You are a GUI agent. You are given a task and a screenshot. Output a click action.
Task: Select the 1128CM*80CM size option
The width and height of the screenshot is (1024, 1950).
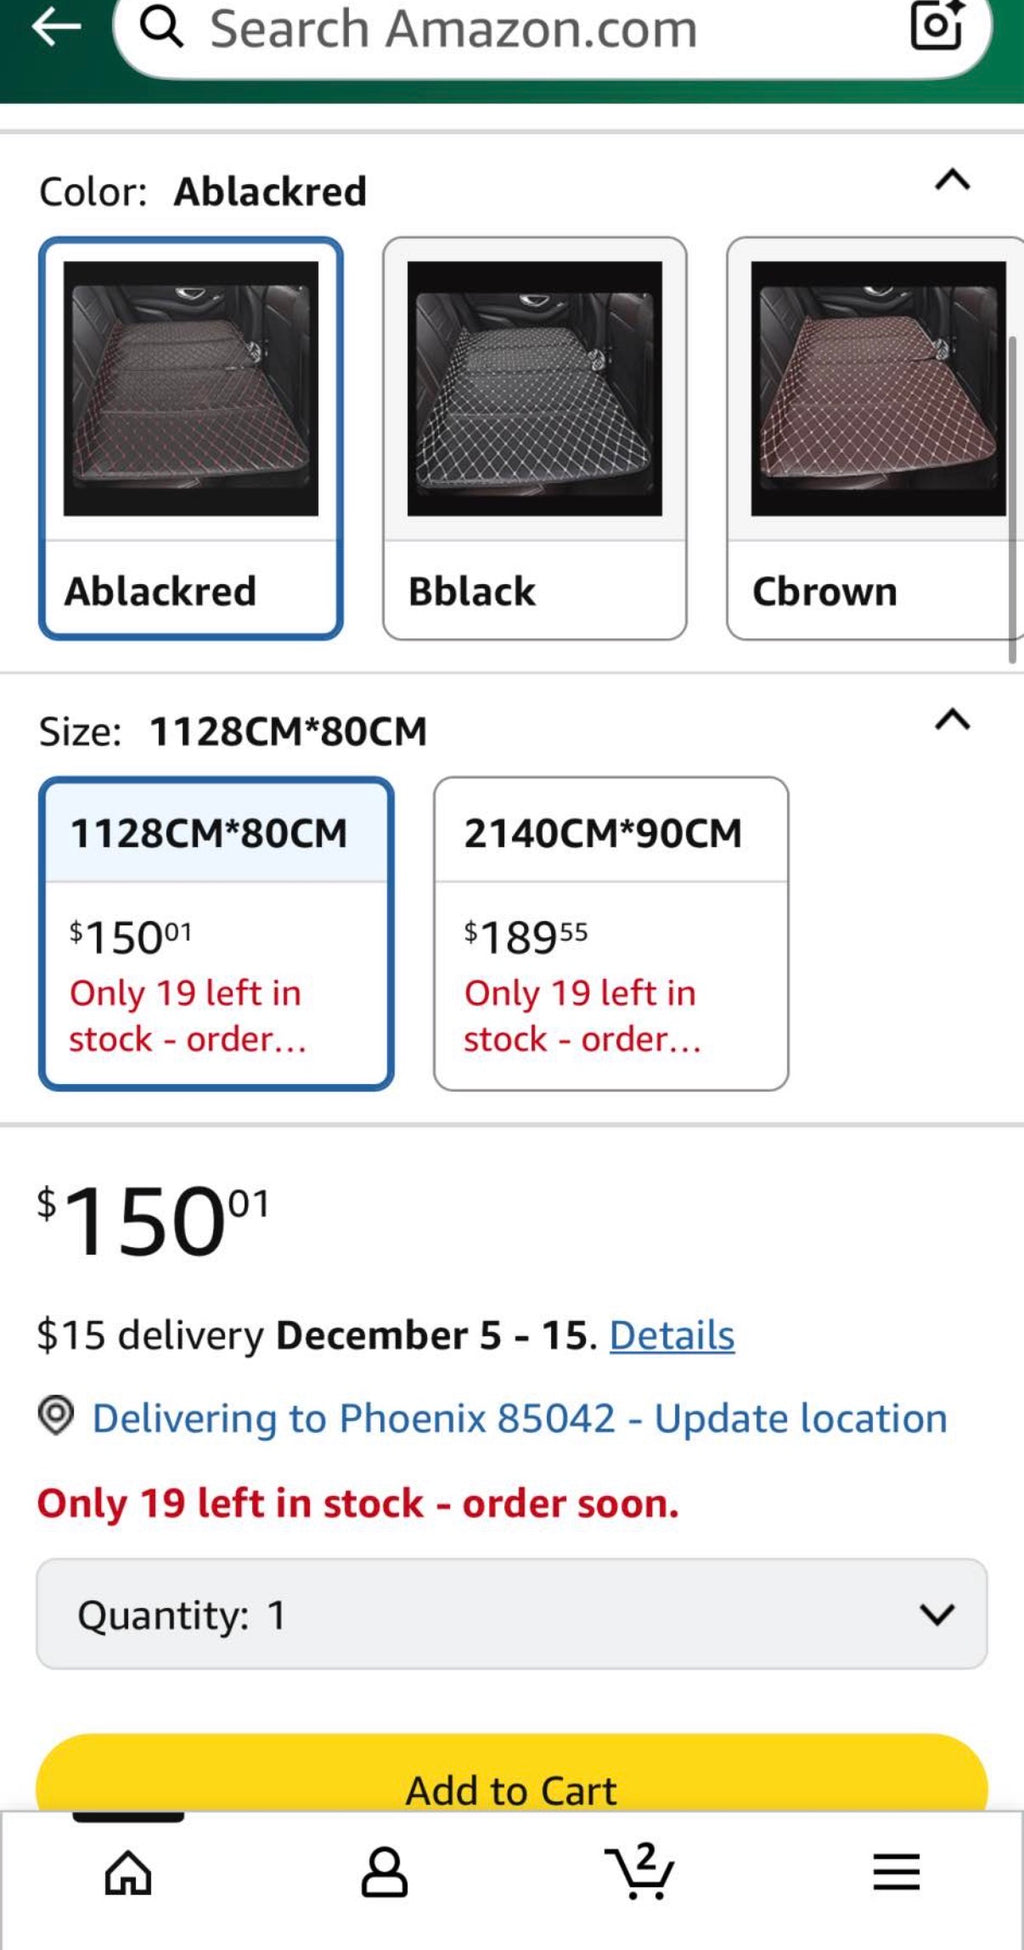click(x=216, y=934)
